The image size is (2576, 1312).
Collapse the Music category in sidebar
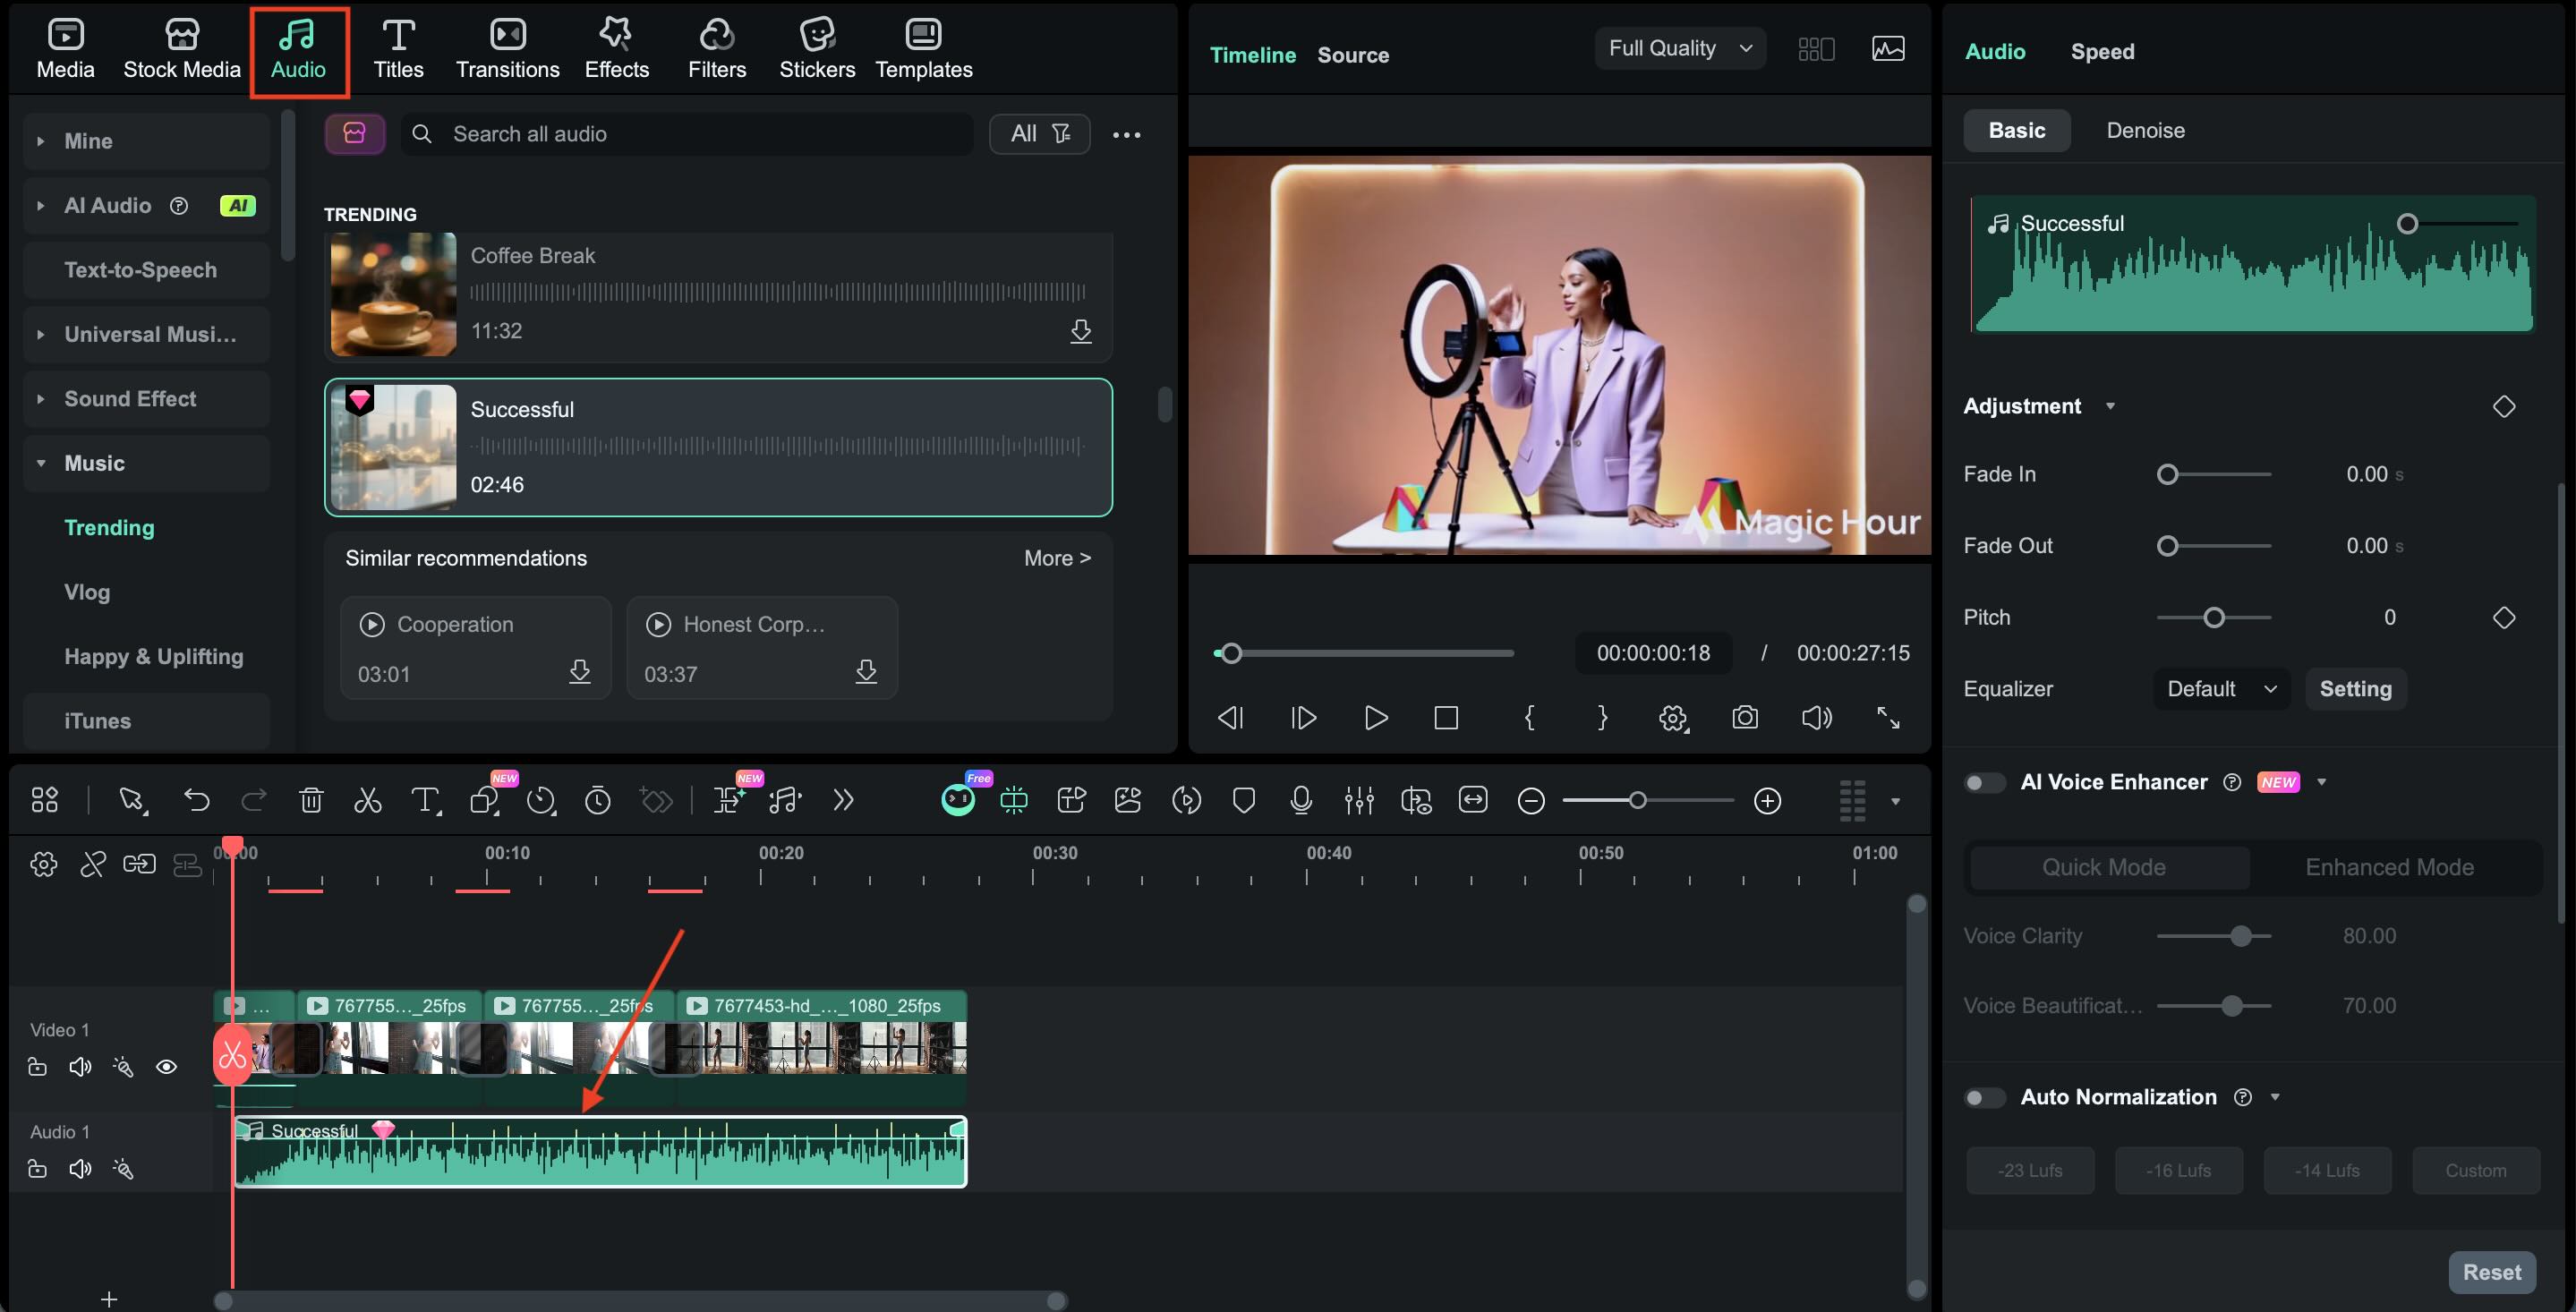pyautogui.click(x=40, y=462)
